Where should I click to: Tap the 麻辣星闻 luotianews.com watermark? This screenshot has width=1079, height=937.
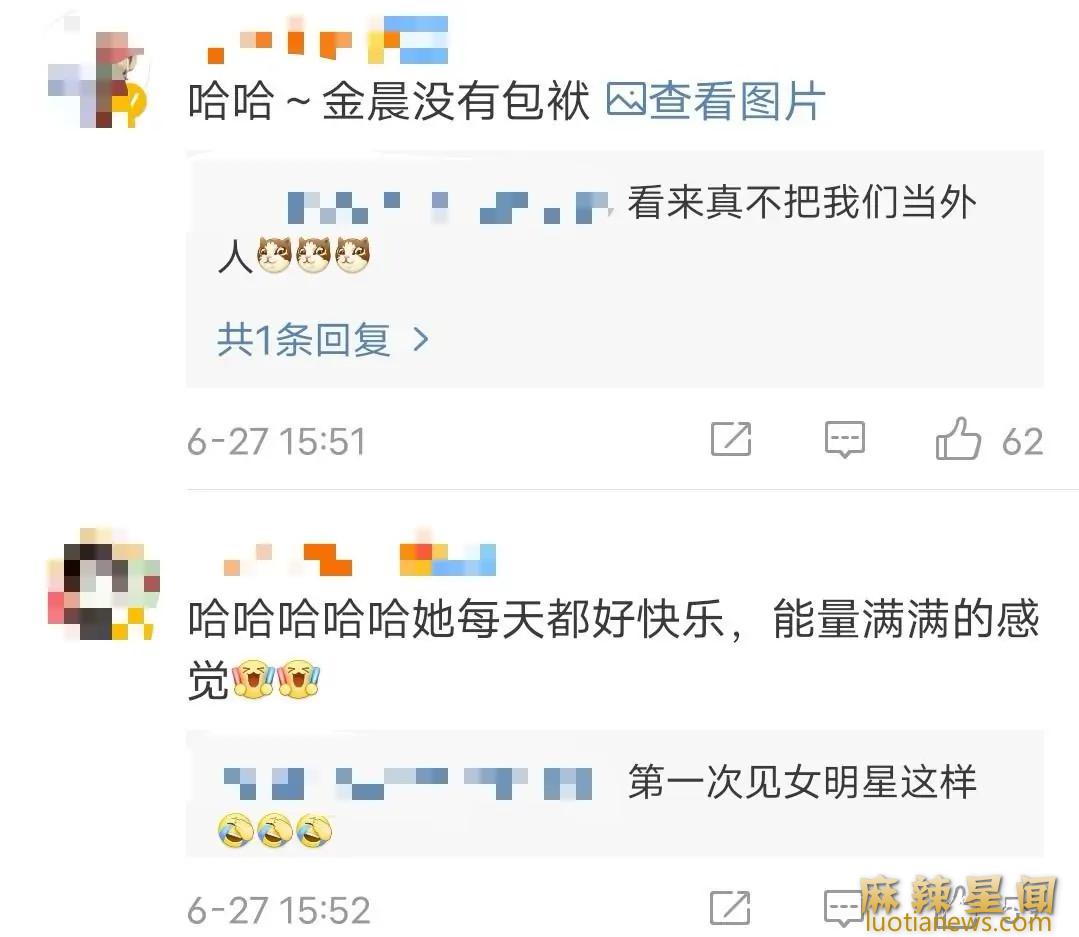tap(957, 905)
